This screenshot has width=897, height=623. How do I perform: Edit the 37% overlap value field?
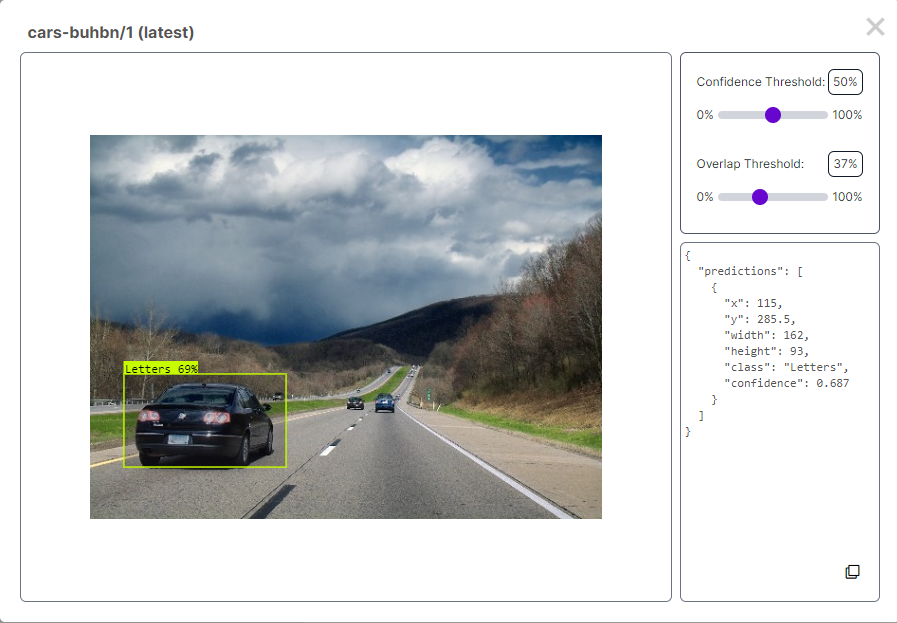point(843,163)
